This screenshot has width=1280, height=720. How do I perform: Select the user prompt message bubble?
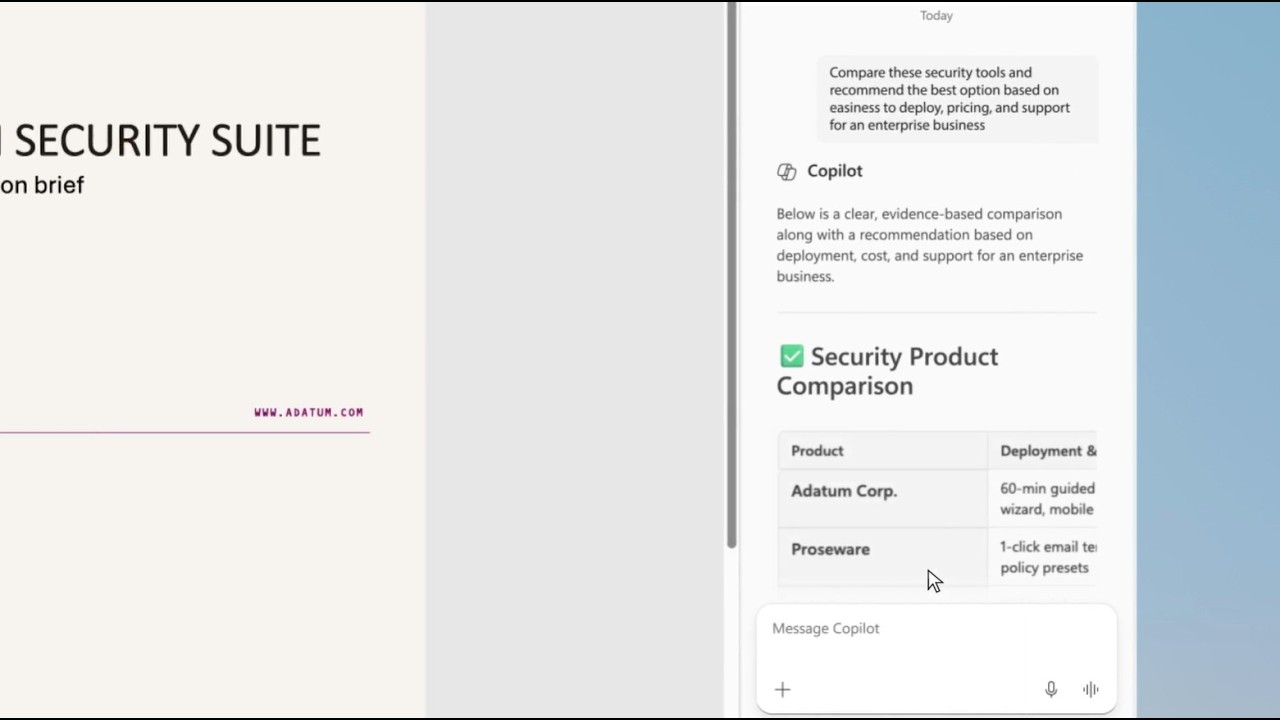coord(957,98)
